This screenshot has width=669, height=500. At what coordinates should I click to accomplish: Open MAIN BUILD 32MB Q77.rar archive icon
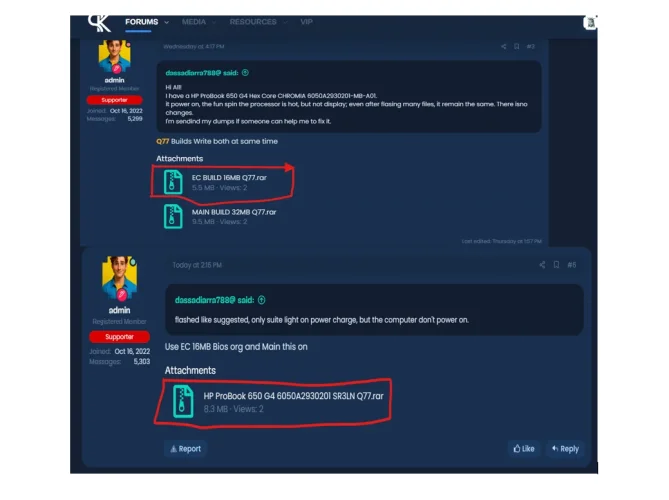click(x=173, y=216)
